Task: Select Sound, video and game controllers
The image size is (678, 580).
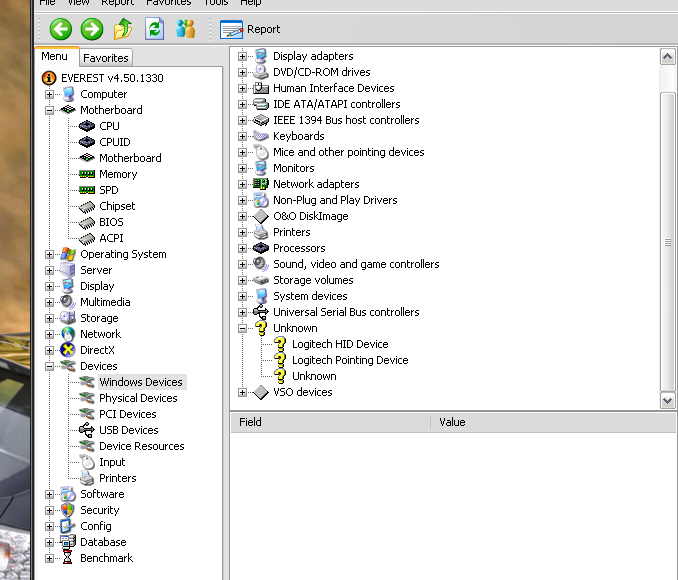Action: 356,264
